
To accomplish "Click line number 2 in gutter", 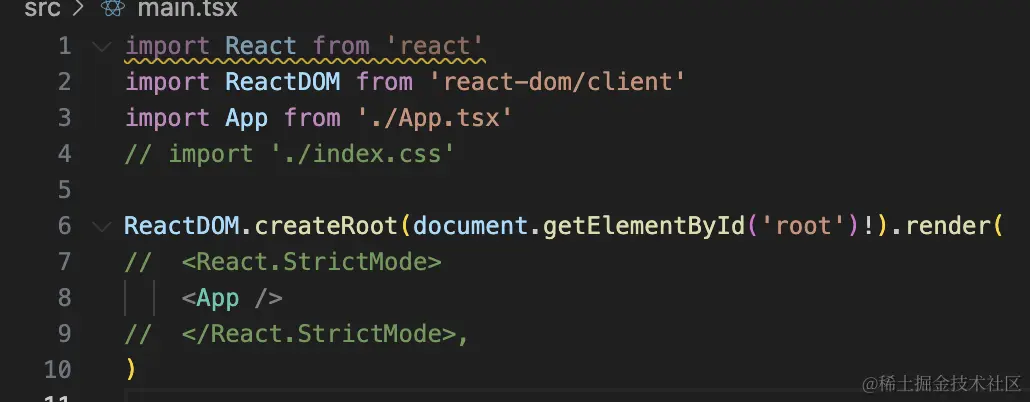I will pyautogui.click(x=64, y=82).
